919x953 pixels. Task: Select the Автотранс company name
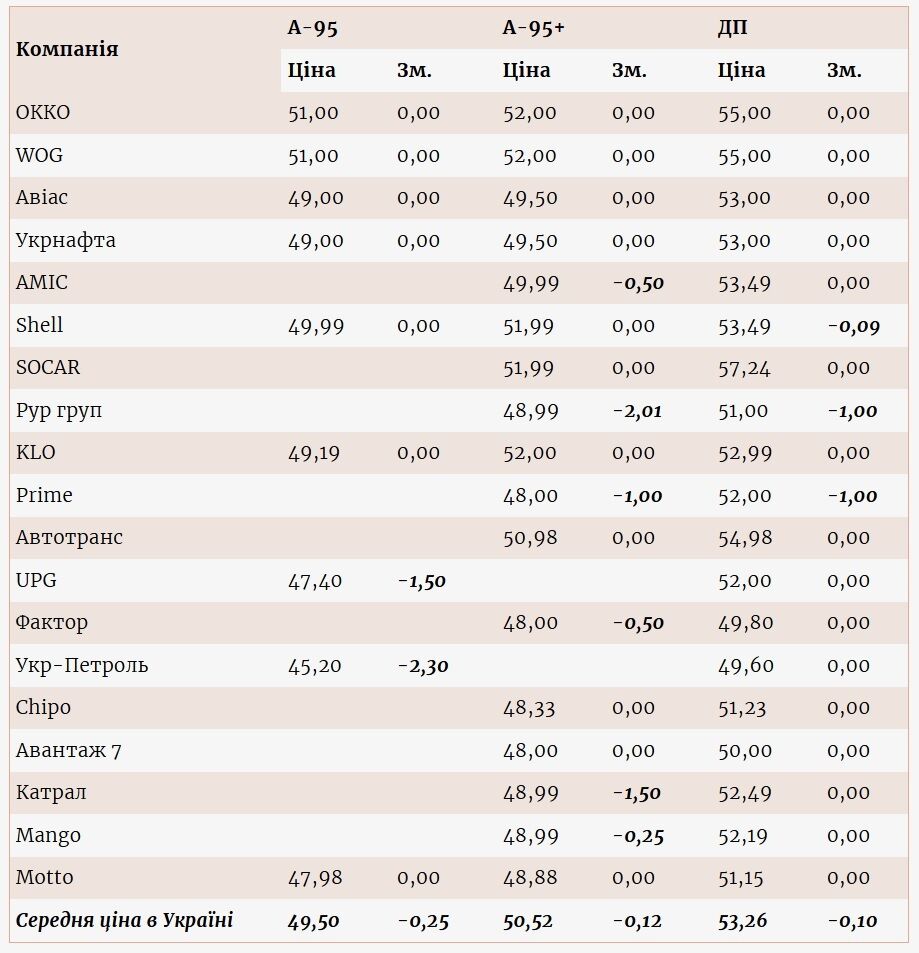pos(69,538)
